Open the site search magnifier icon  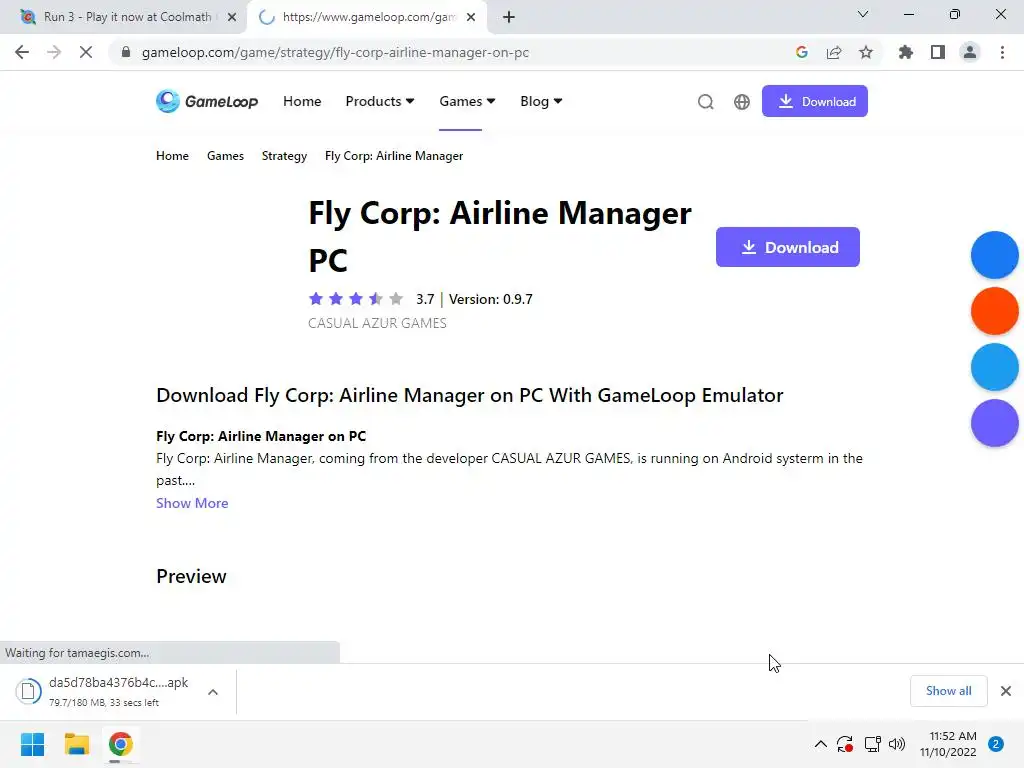coord(705,102)
